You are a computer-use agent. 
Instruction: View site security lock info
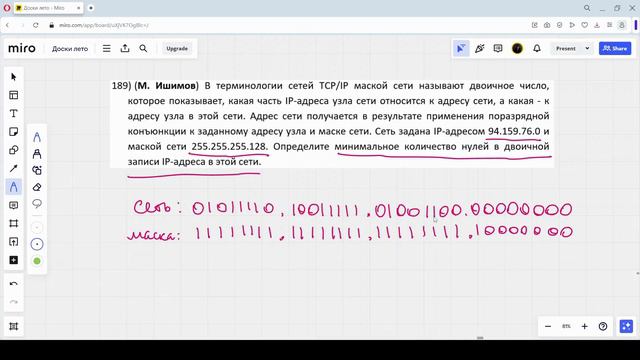pyautogui.click(x=51, y=25)
